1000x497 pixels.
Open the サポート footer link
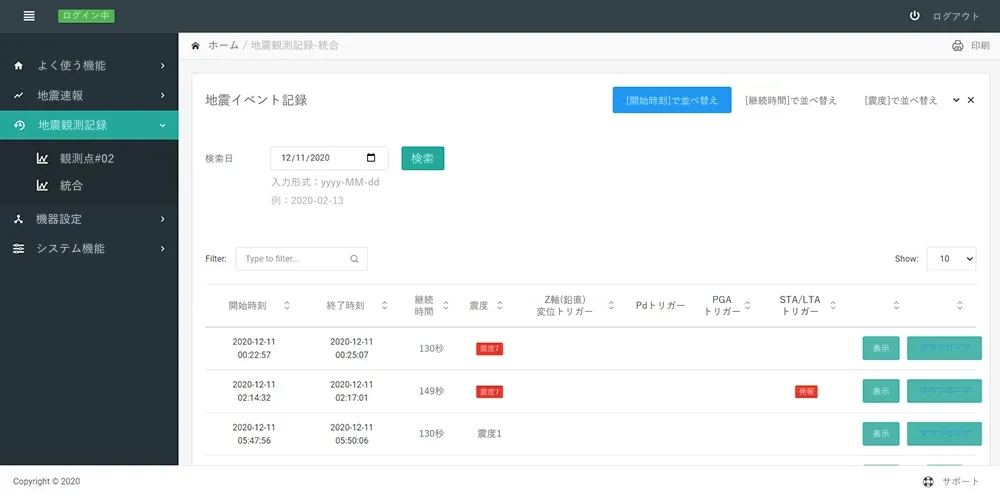[x=960, y=482]
